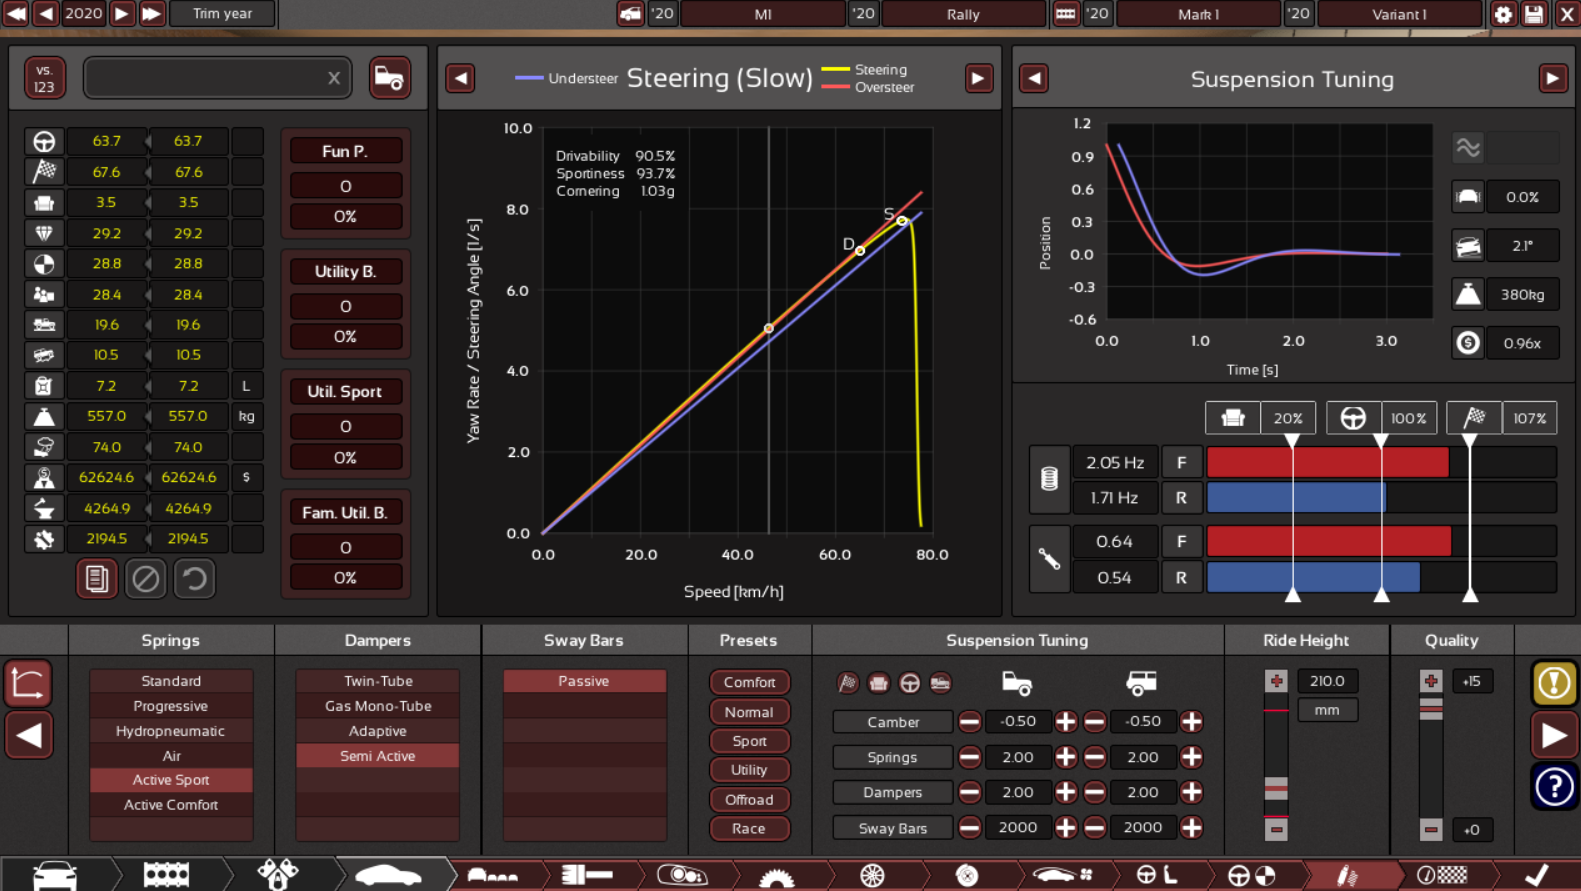The image size is (1581, 891).
Task: Apply drivability tuning via steering wheel icon
Action: coord(910,683)
